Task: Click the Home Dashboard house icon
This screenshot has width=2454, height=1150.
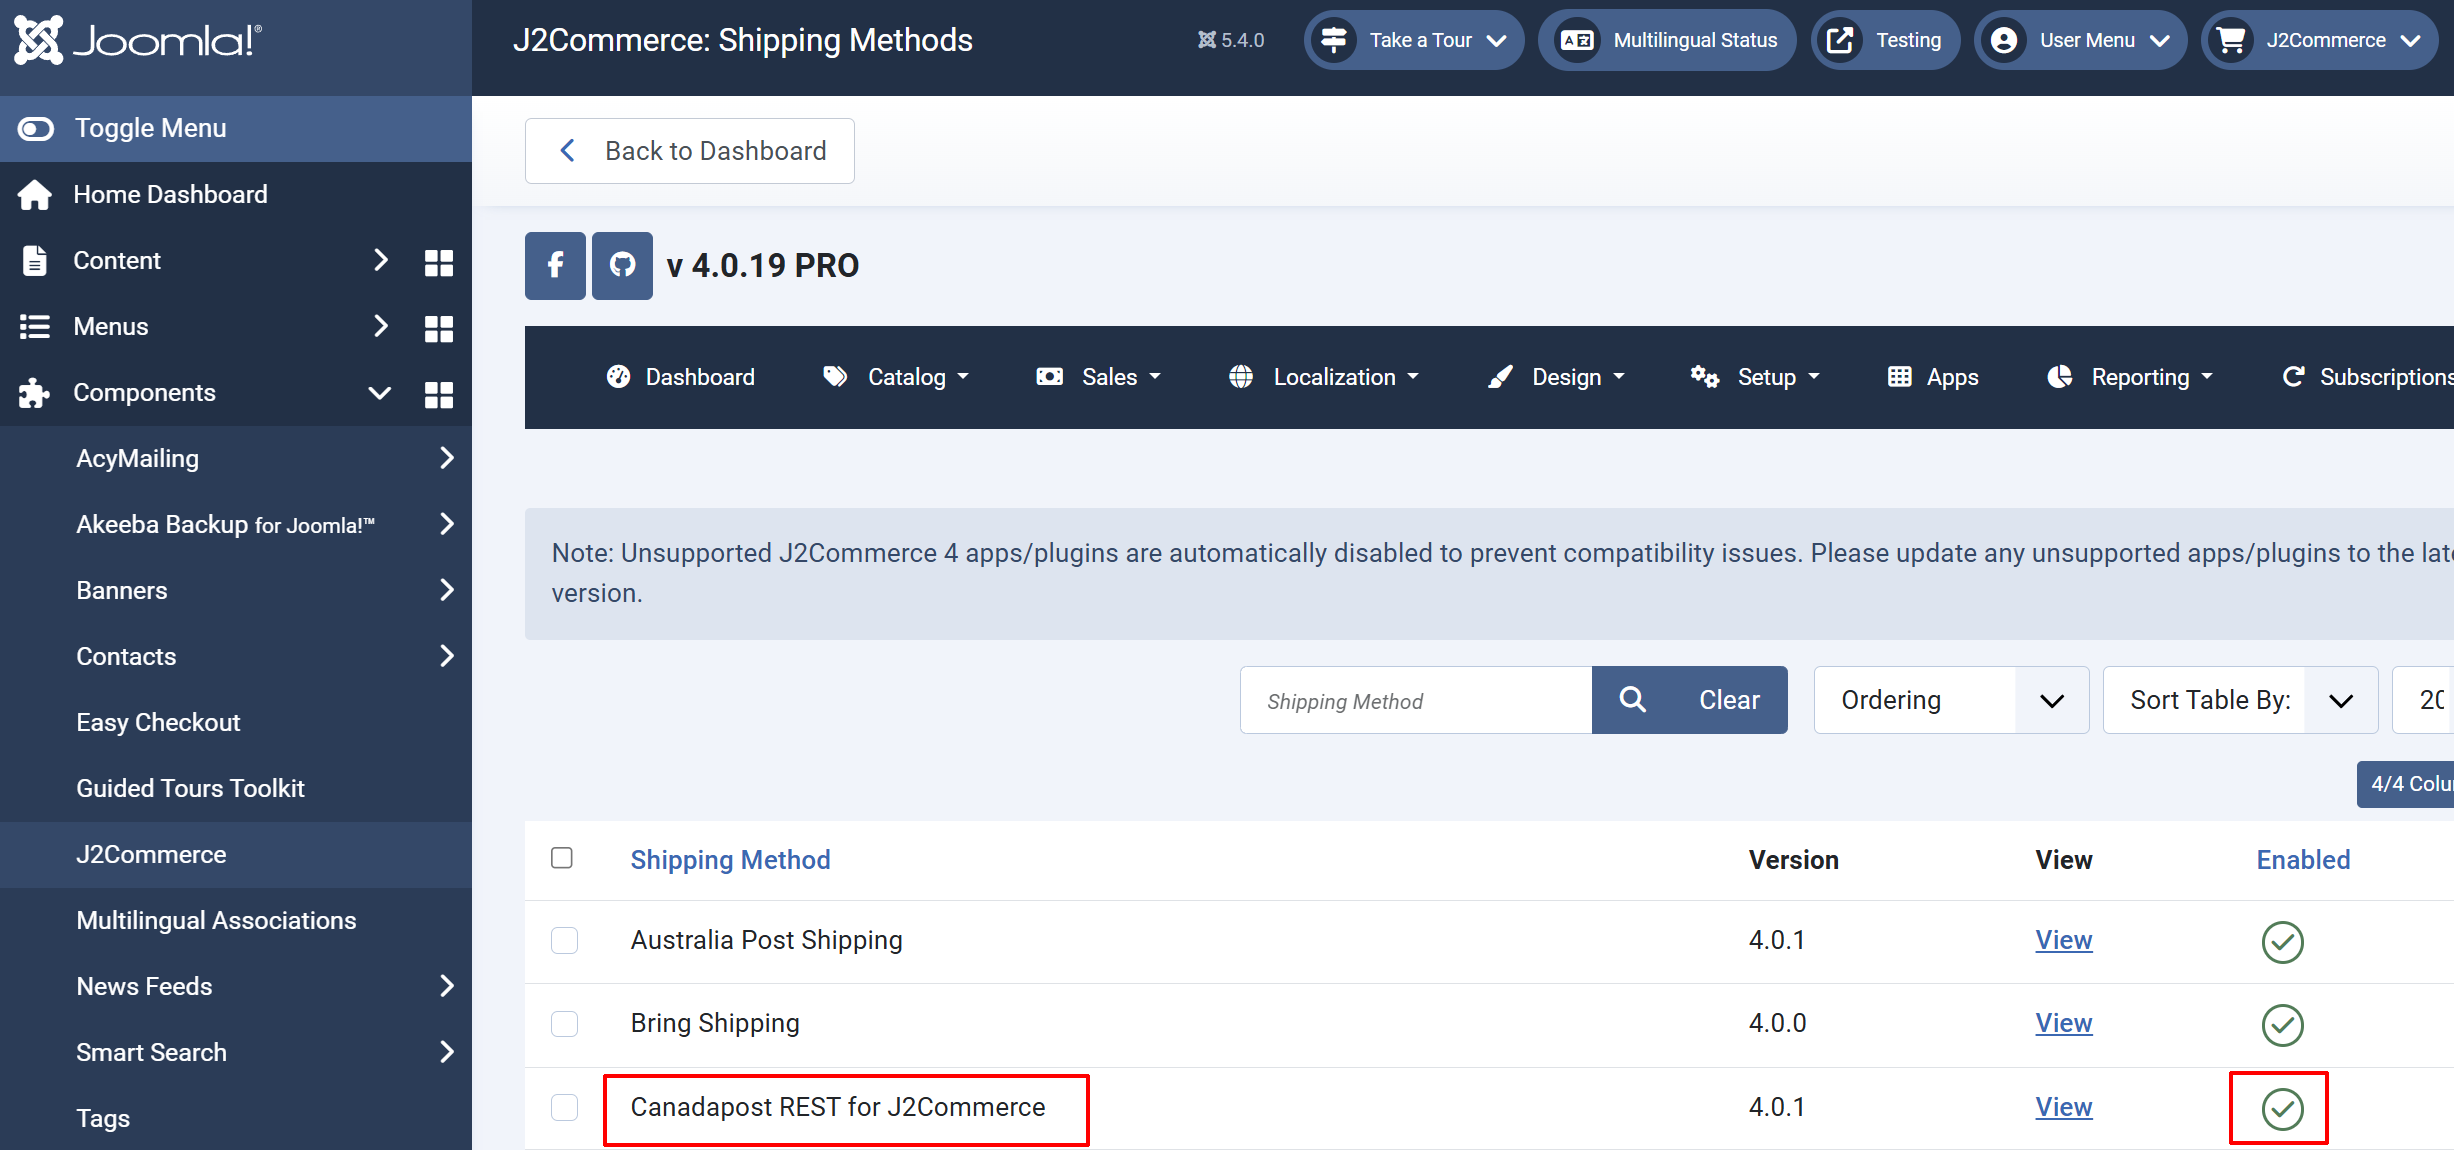Action: click(x=35, y=195)
